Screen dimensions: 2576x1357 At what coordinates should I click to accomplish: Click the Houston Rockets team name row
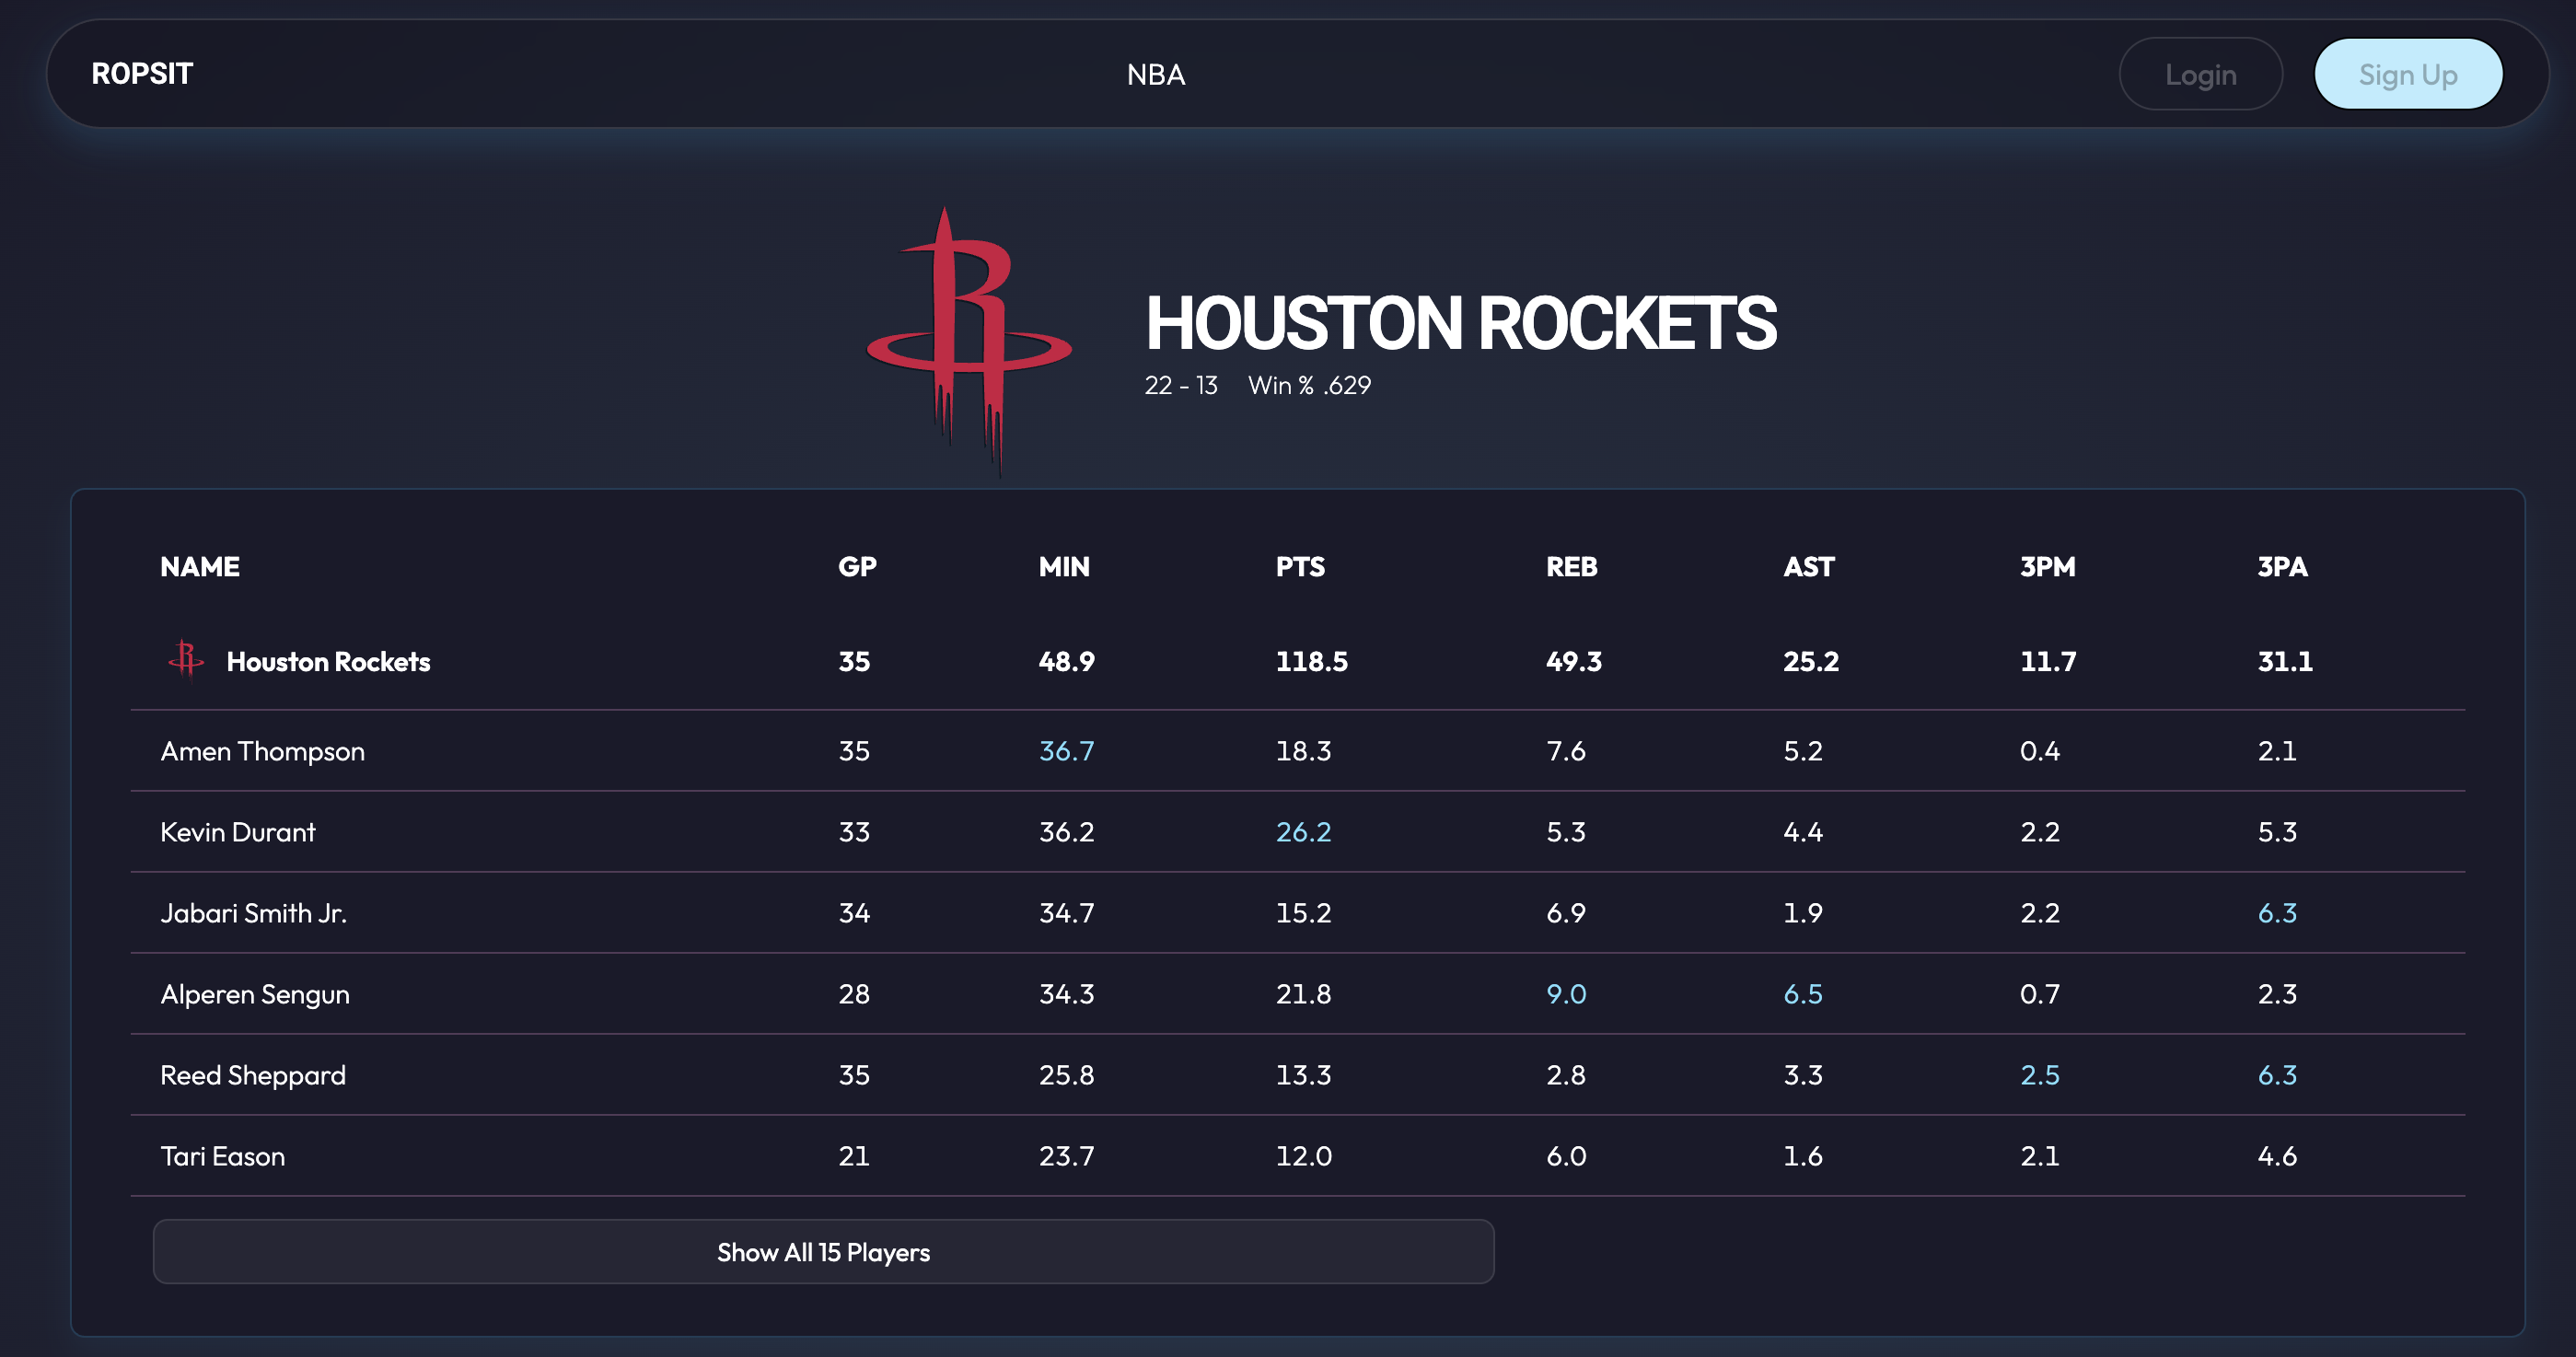point(327,661)
